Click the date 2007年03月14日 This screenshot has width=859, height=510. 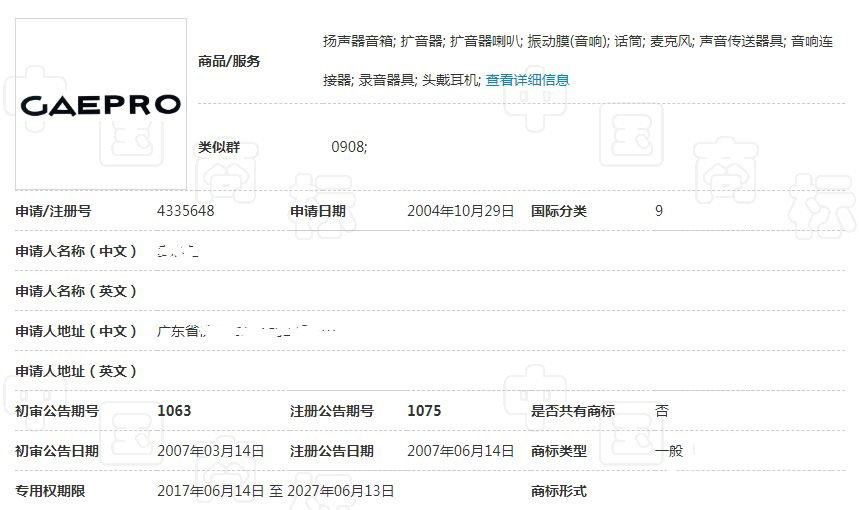(210, 451)
